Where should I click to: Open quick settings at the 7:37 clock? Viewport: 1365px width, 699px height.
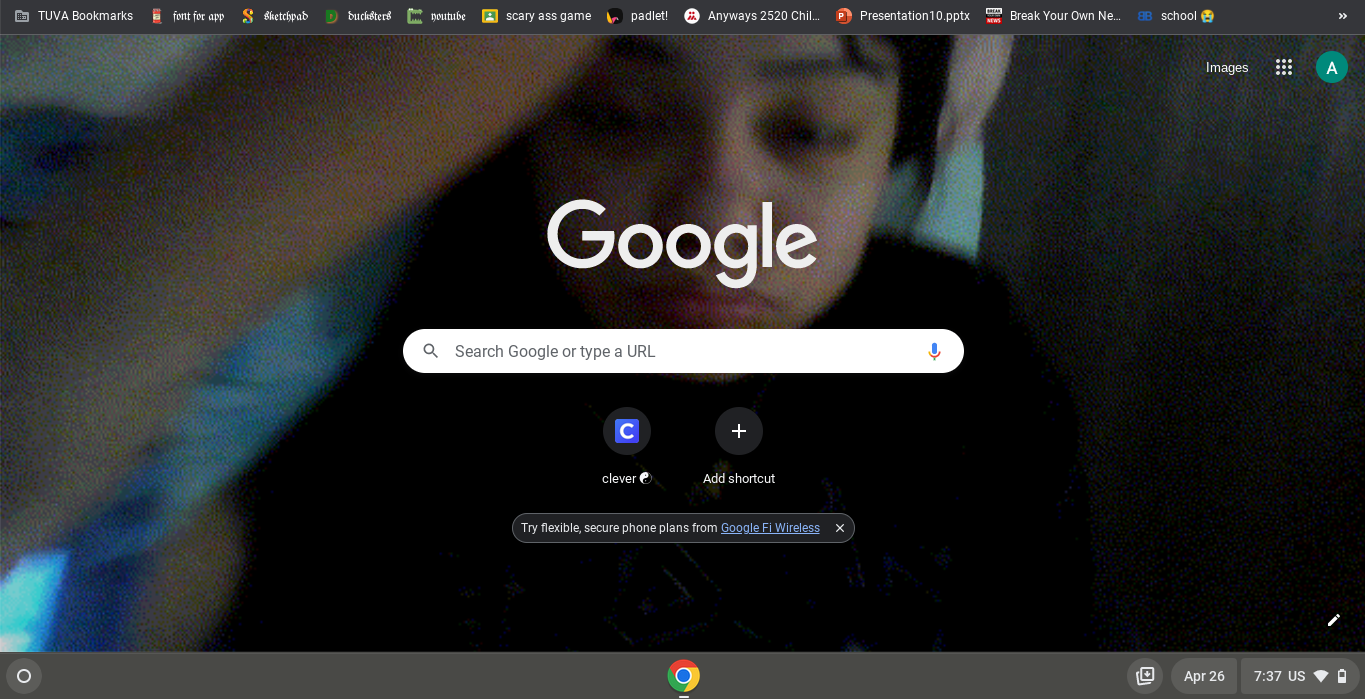coord(1268,676)
